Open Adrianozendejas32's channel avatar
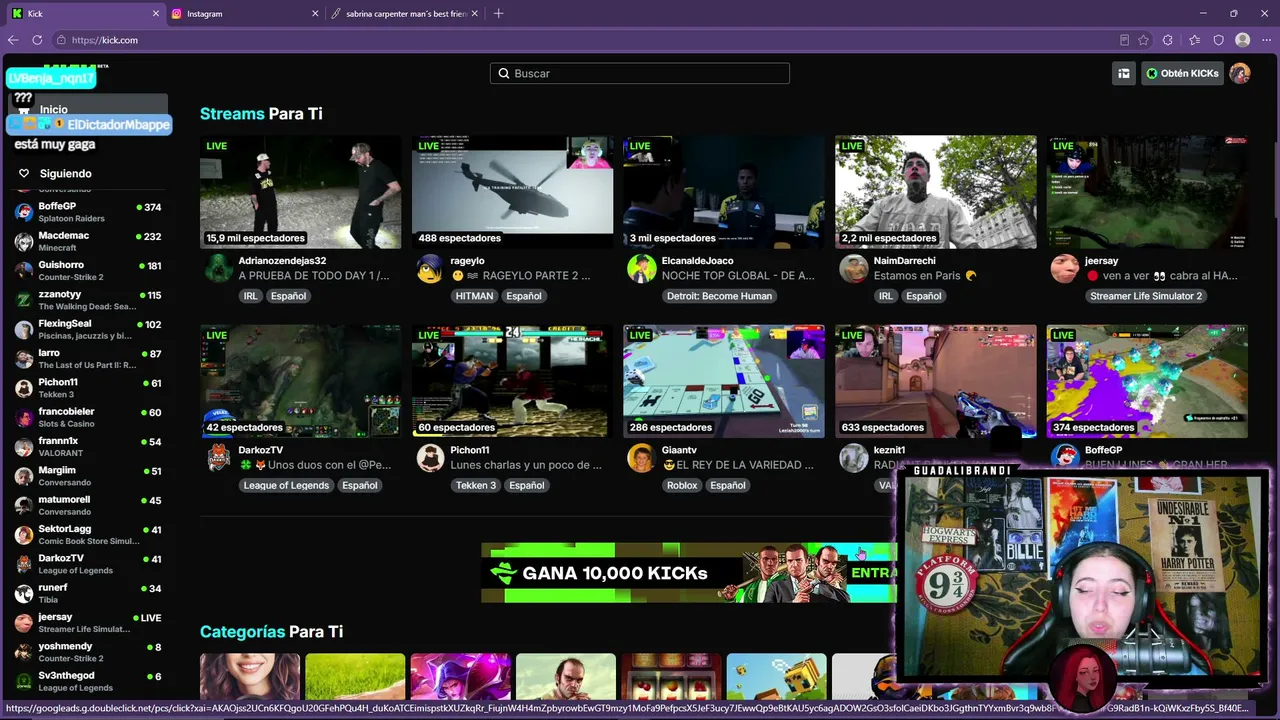The image size is (1280, 720). [x=218, y=268]
